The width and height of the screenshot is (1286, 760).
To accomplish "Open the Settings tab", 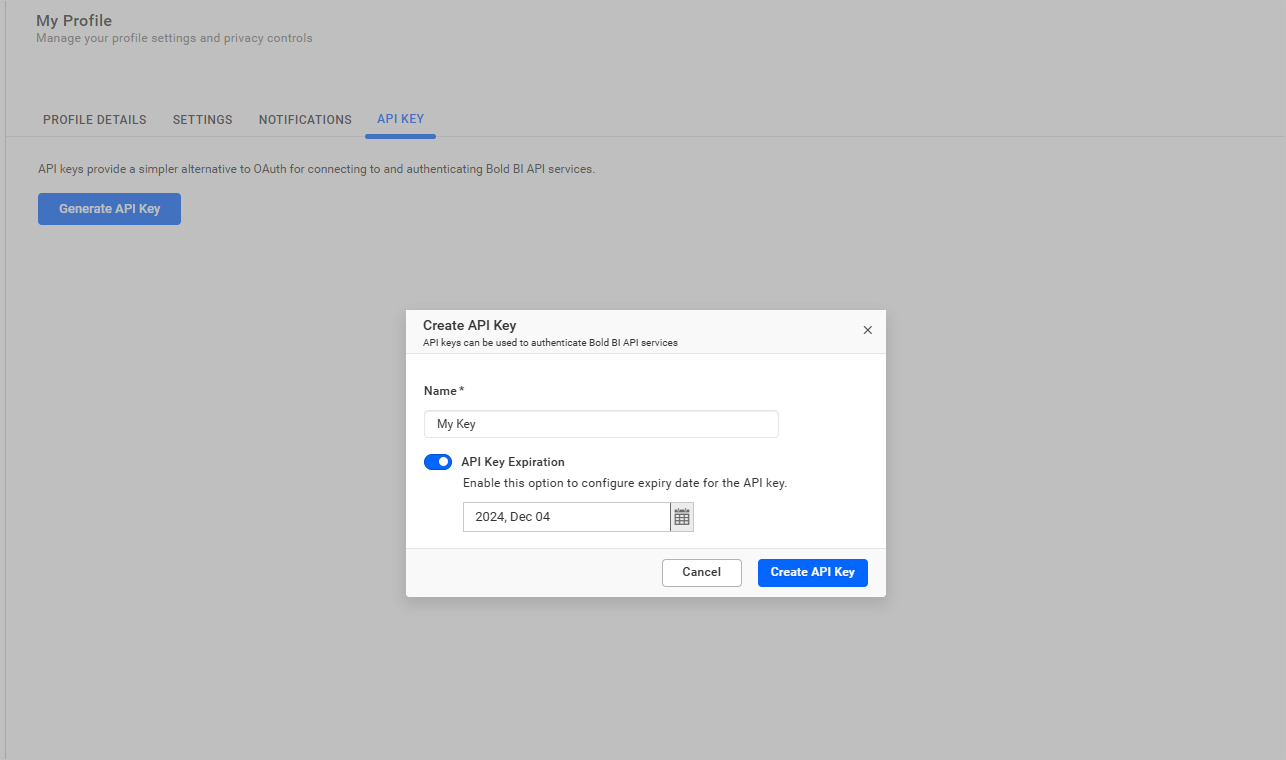I will pyautogui.click(x=202, y=119).
